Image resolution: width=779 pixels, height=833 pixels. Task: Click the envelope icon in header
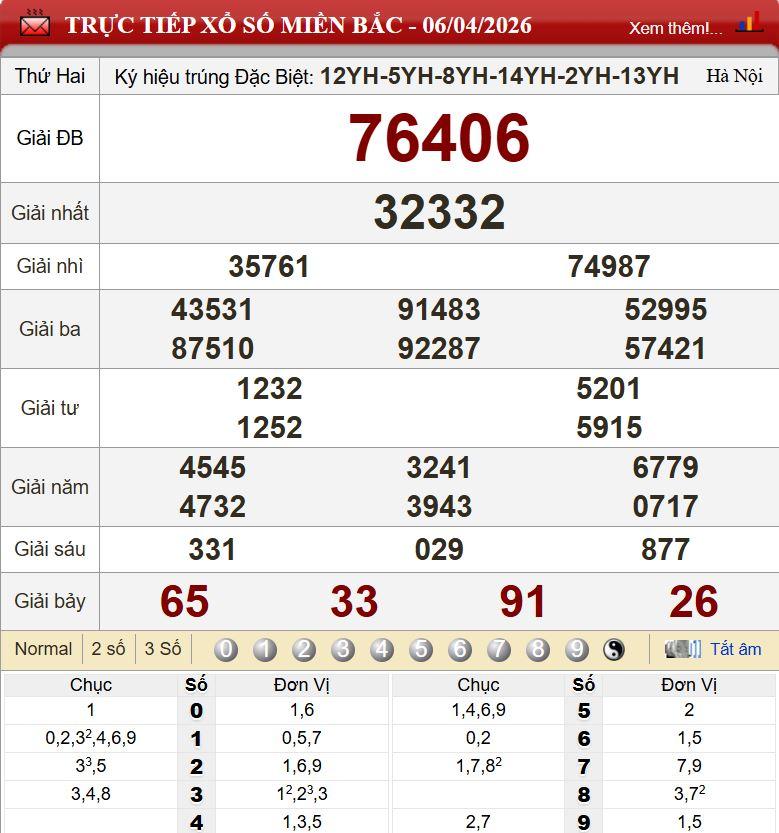click(35, 25)
